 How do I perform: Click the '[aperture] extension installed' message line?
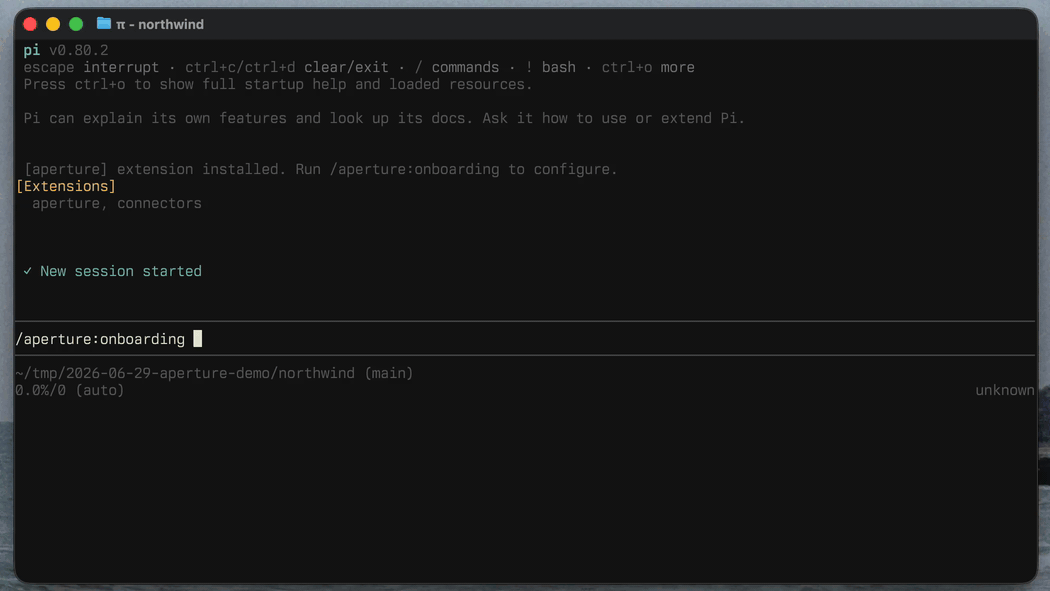coord(320,169)
